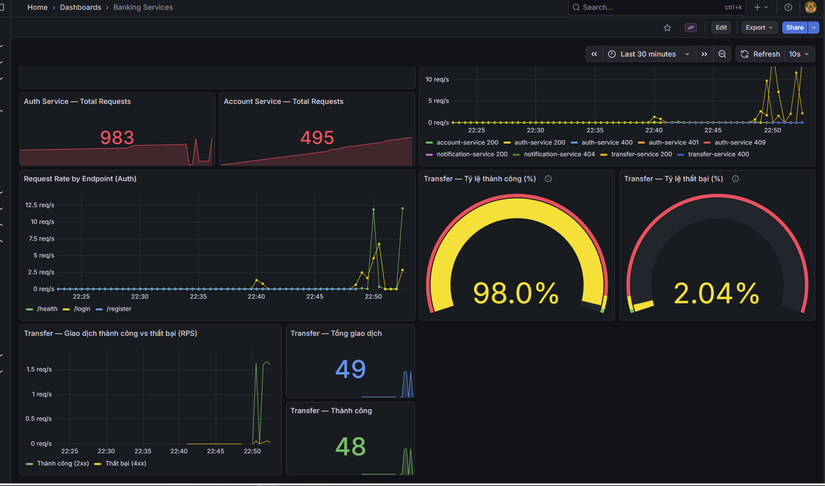The height and width of the screenshot is (486, 825).
Task: Toggle the /health series in the legend
Action: click(42, 309)
